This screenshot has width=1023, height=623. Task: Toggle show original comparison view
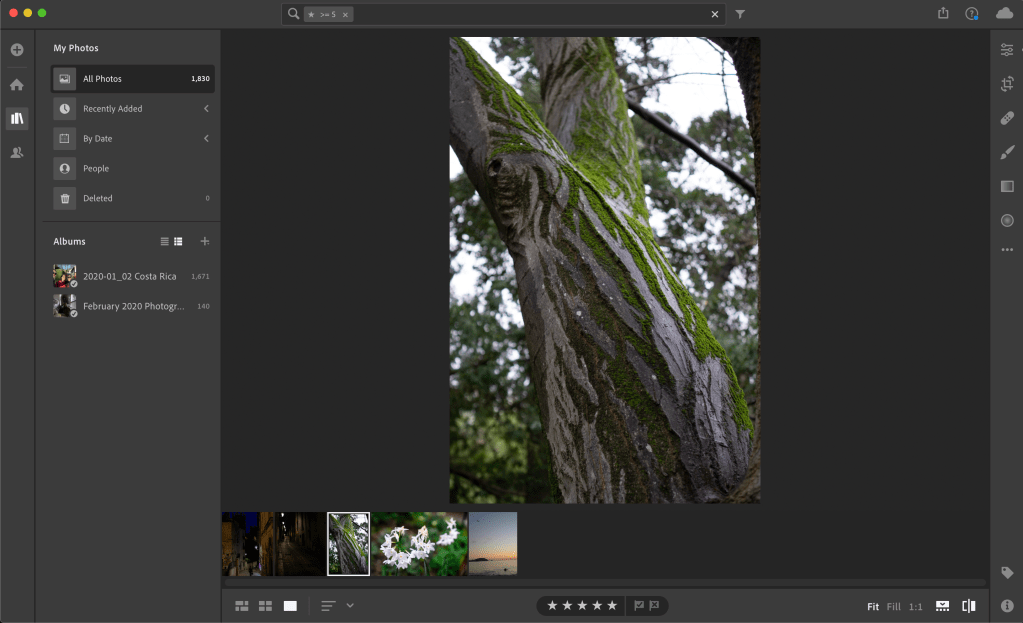[x=968, y=606]
